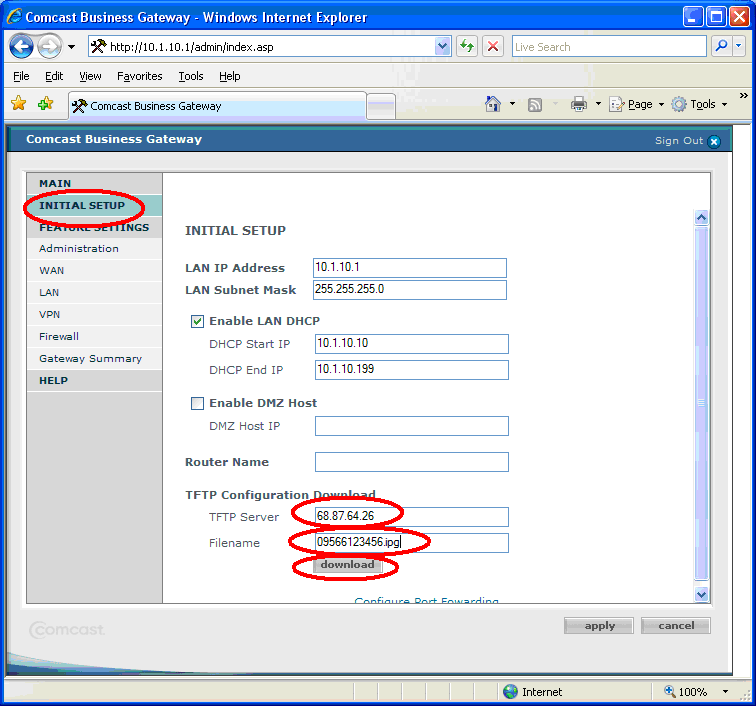Show more command bar items chevron

coord(743,95)
